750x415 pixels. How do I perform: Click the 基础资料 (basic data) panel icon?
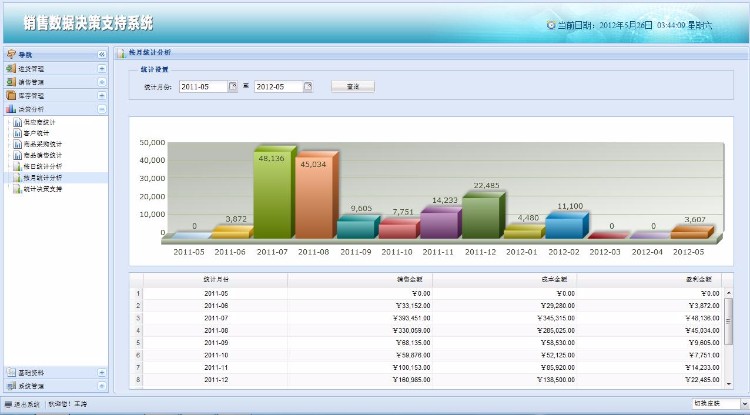[10, 372]
